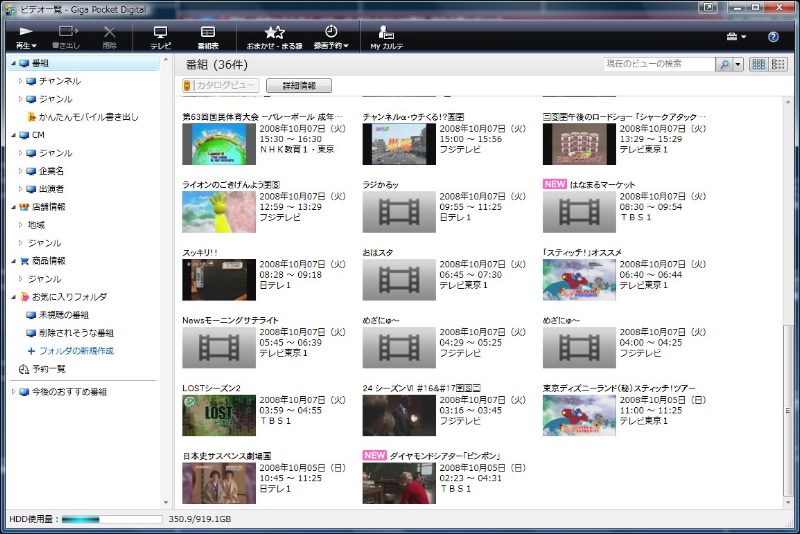Expand the チャンネル tree node
Viewport: 800px width, 534px height.
[x=21, y=81]
